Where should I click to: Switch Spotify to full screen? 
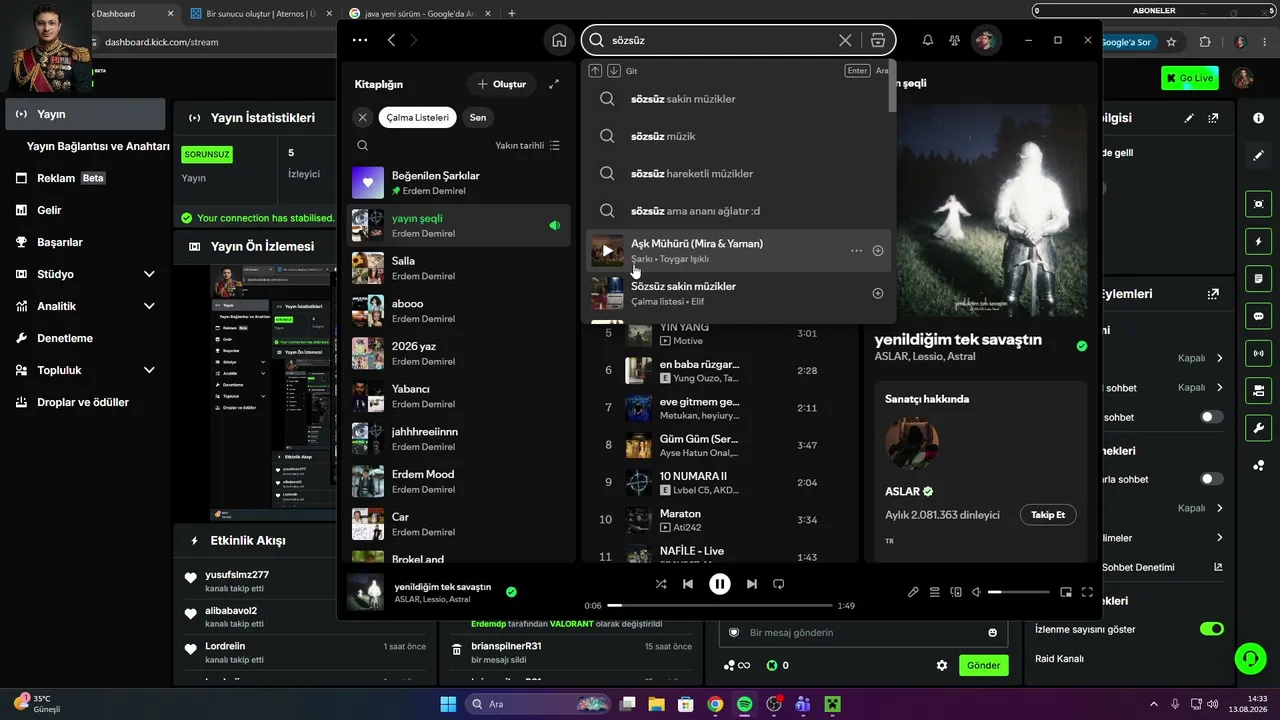(1087, 592)
